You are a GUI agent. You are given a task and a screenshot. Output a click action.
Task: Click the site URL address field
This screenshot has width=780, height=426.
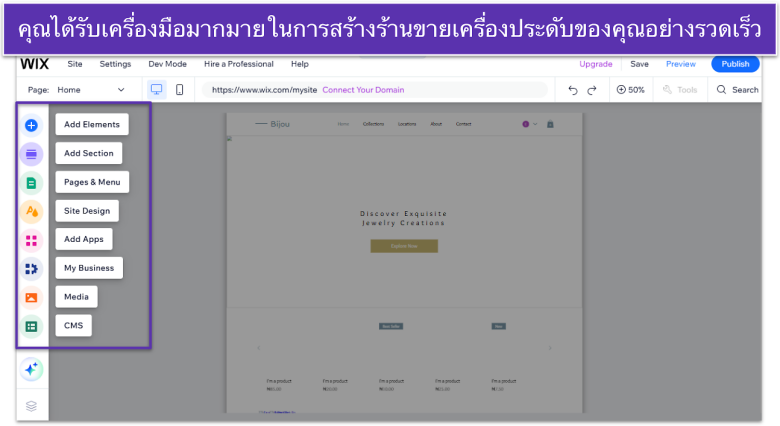click(374, 90)
